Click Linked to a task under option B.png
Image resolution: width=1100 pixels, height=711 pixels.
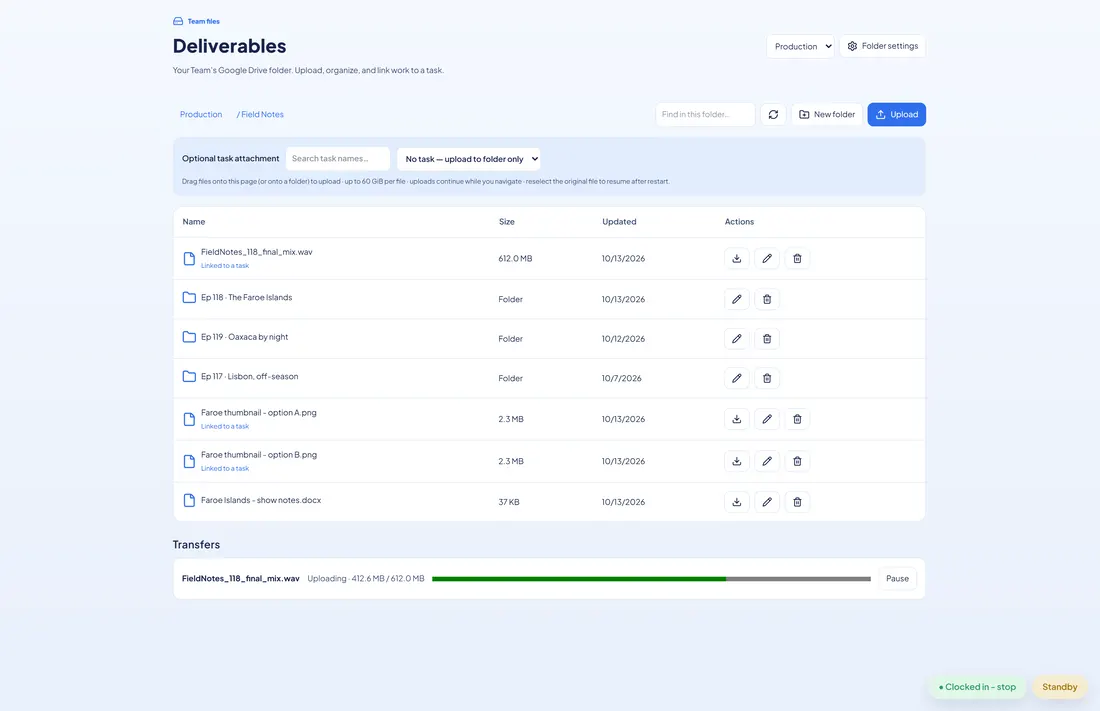coord(224,469)
